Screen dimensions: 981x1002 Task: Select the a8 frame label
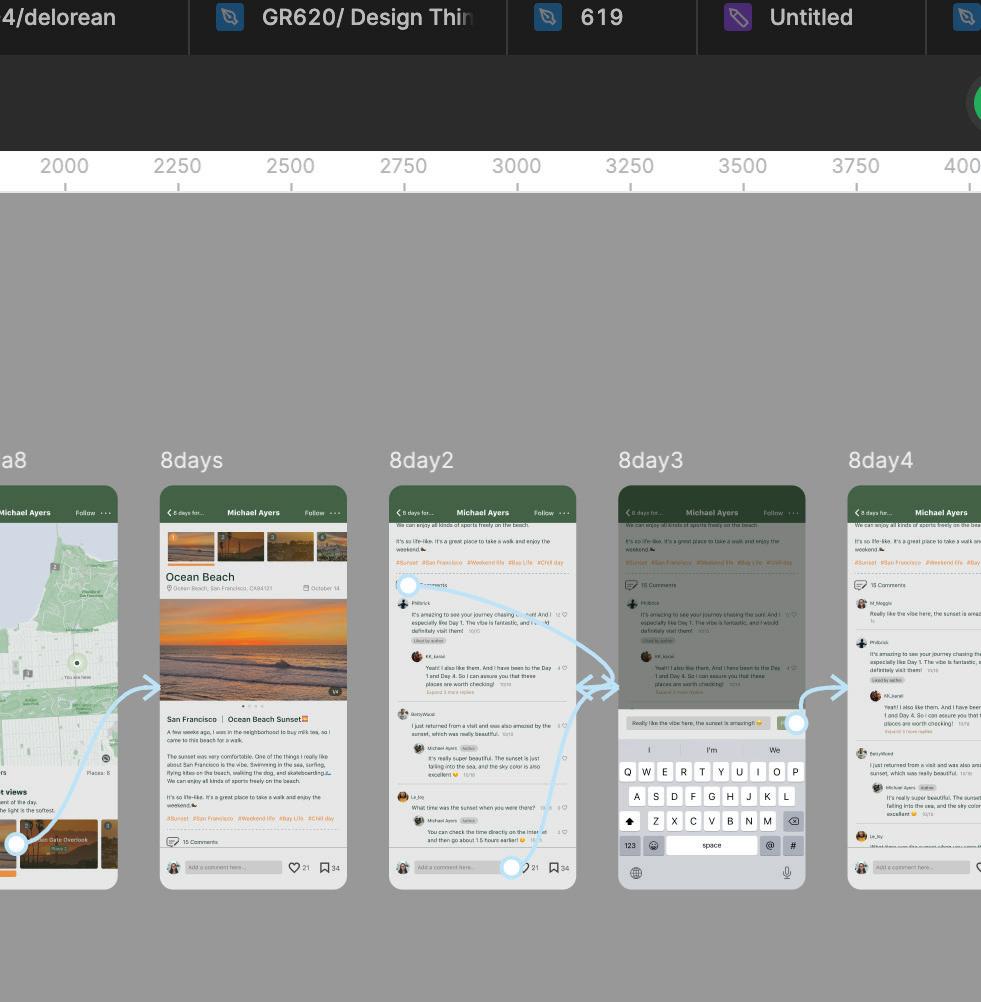(13, 460)
